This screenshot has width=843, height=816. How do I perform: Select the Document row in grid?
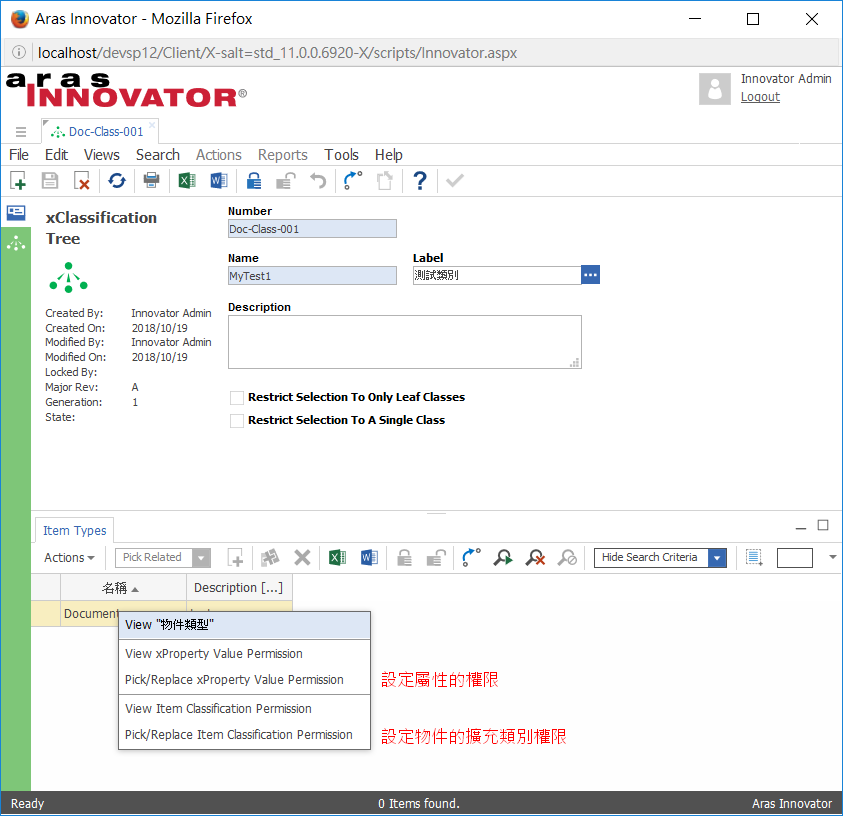tap(89, 613)
